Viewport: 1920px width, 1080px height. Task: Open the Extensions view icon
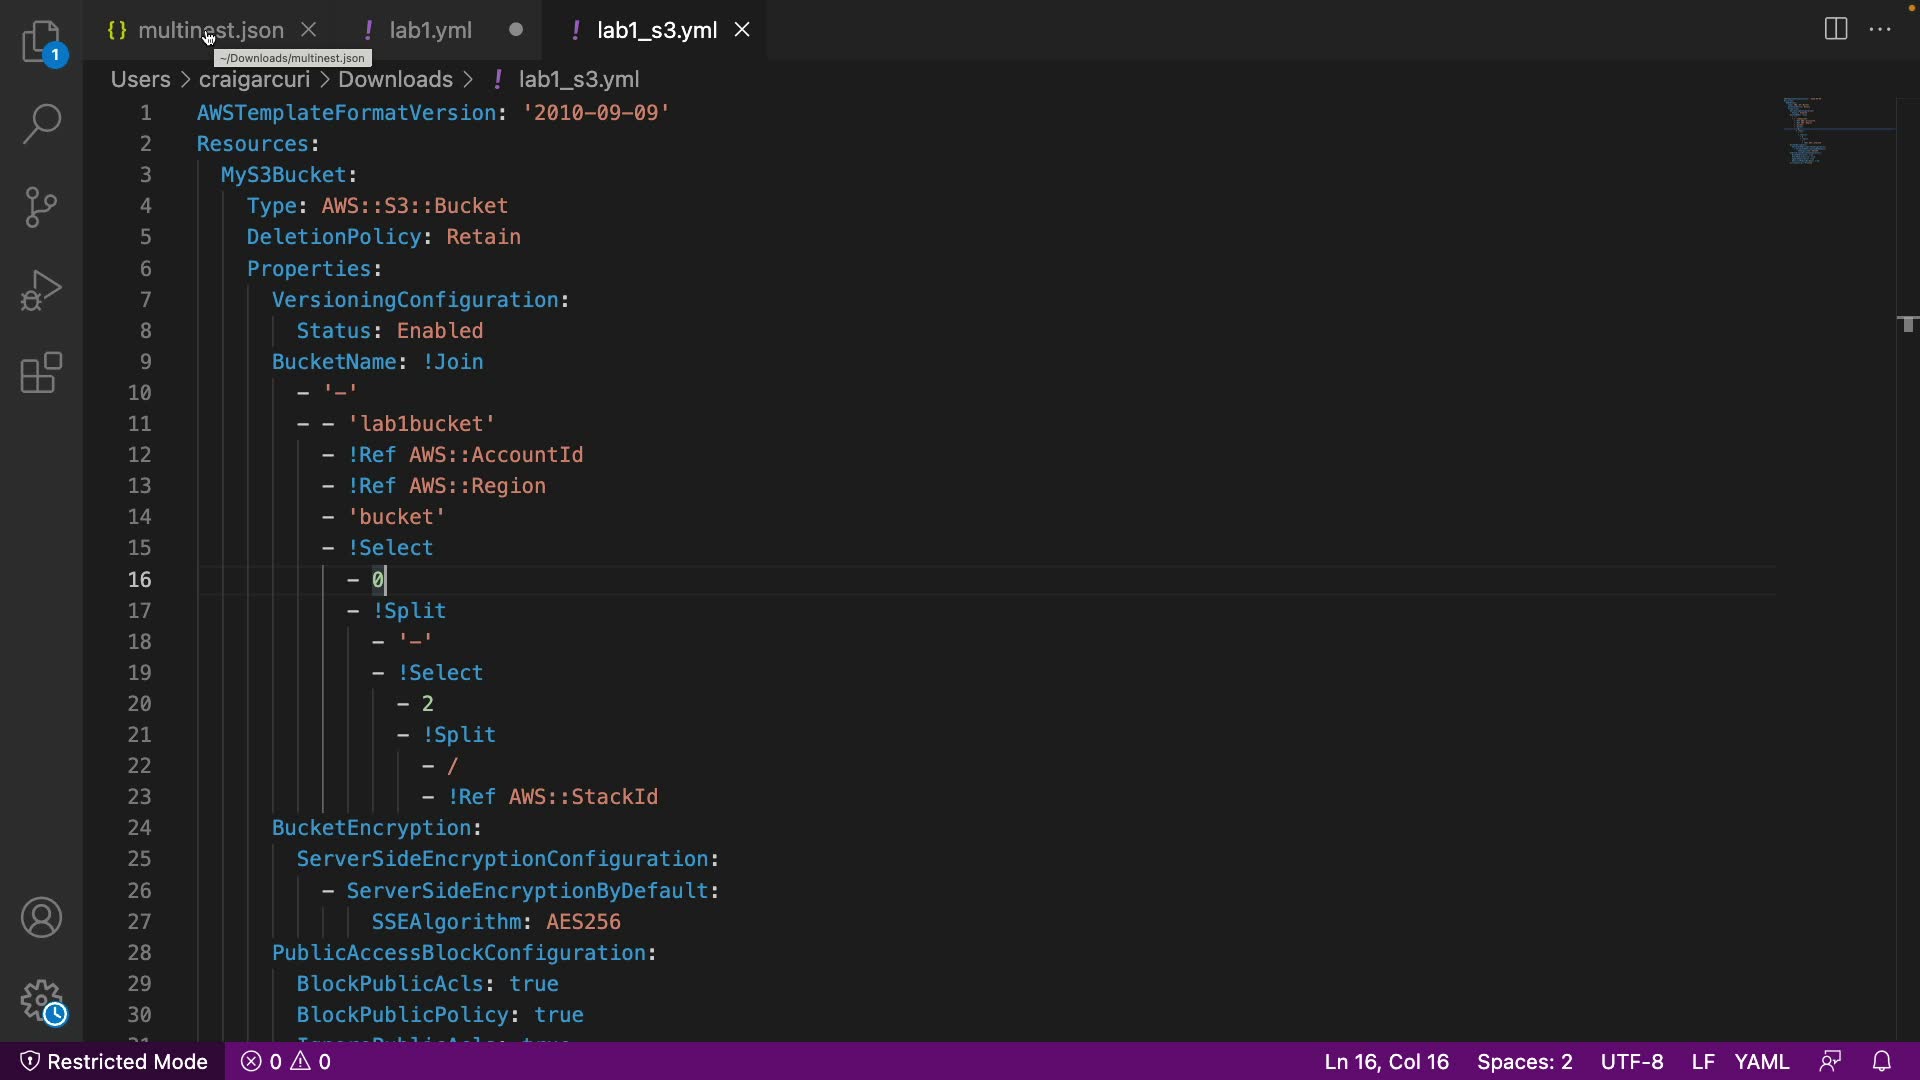pos(42,373)
